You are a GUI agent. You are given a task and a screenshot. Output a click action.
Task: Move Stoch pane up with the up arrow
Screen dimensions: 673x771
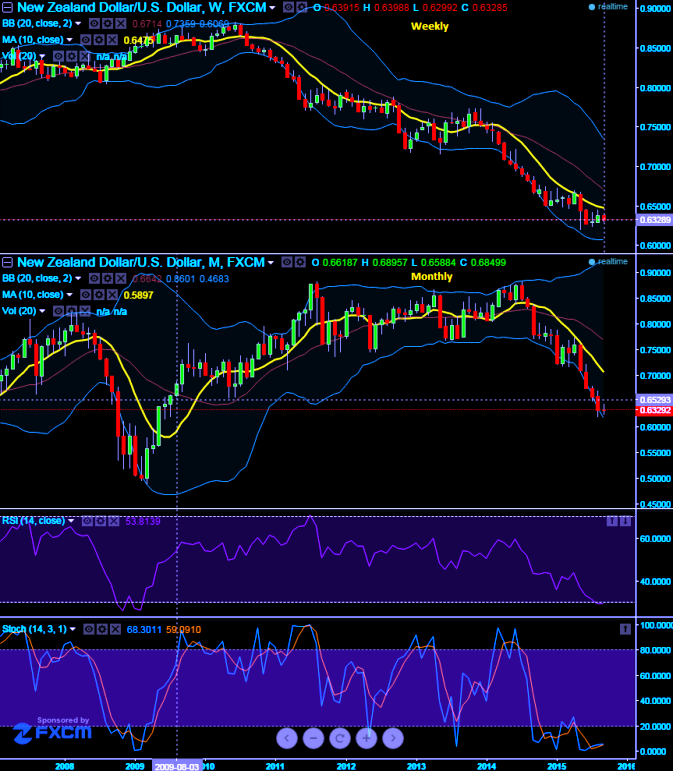point(625,629)
